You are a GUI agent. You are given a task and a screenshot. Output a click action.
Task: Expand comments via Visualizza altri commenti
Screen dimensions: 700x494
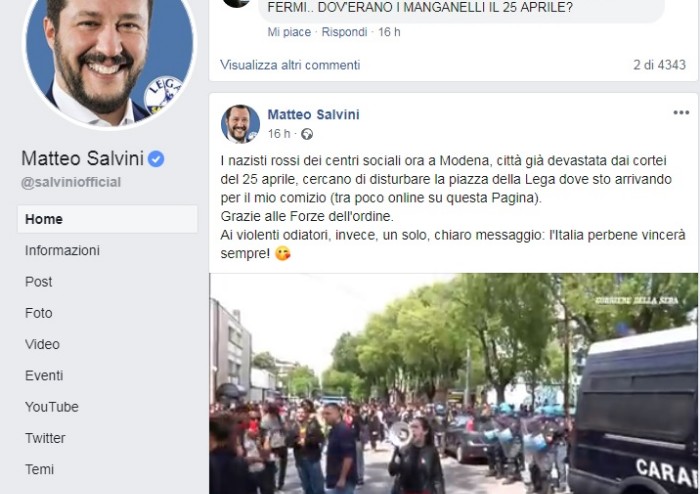coord(290,65)
